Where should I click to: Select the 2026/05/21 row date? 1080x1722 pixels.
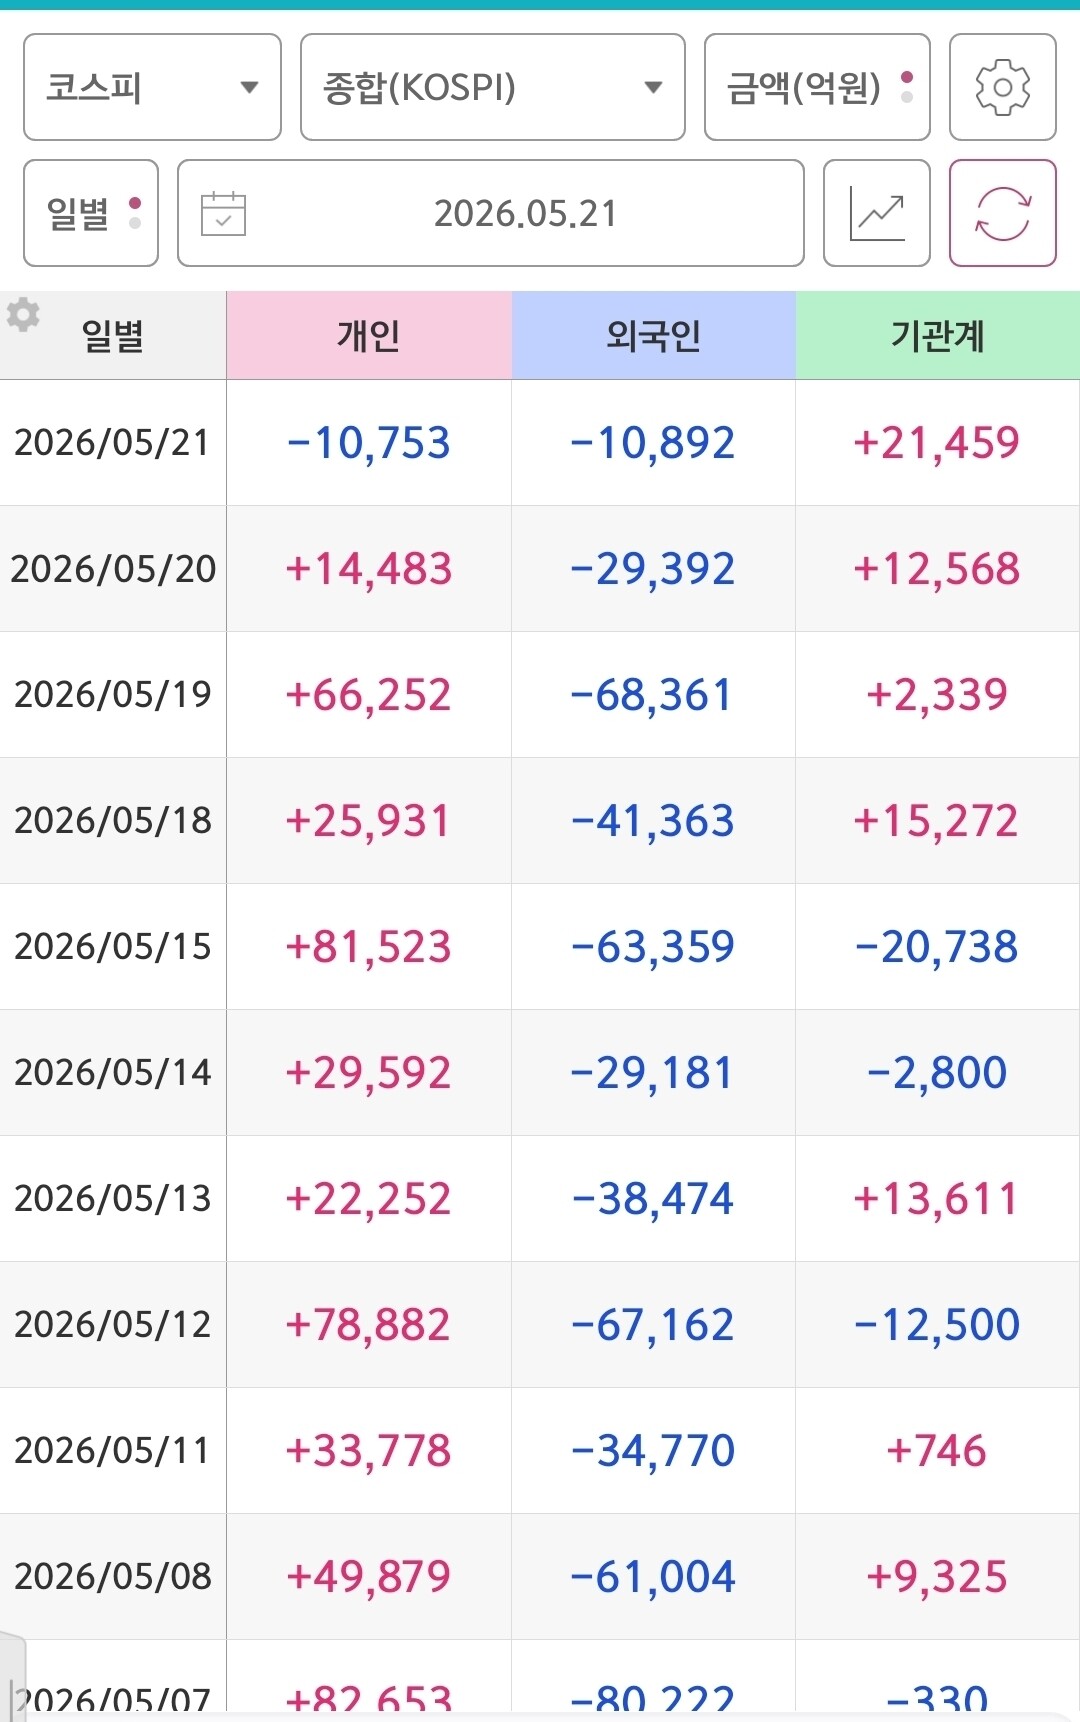[x=113, y=442]
